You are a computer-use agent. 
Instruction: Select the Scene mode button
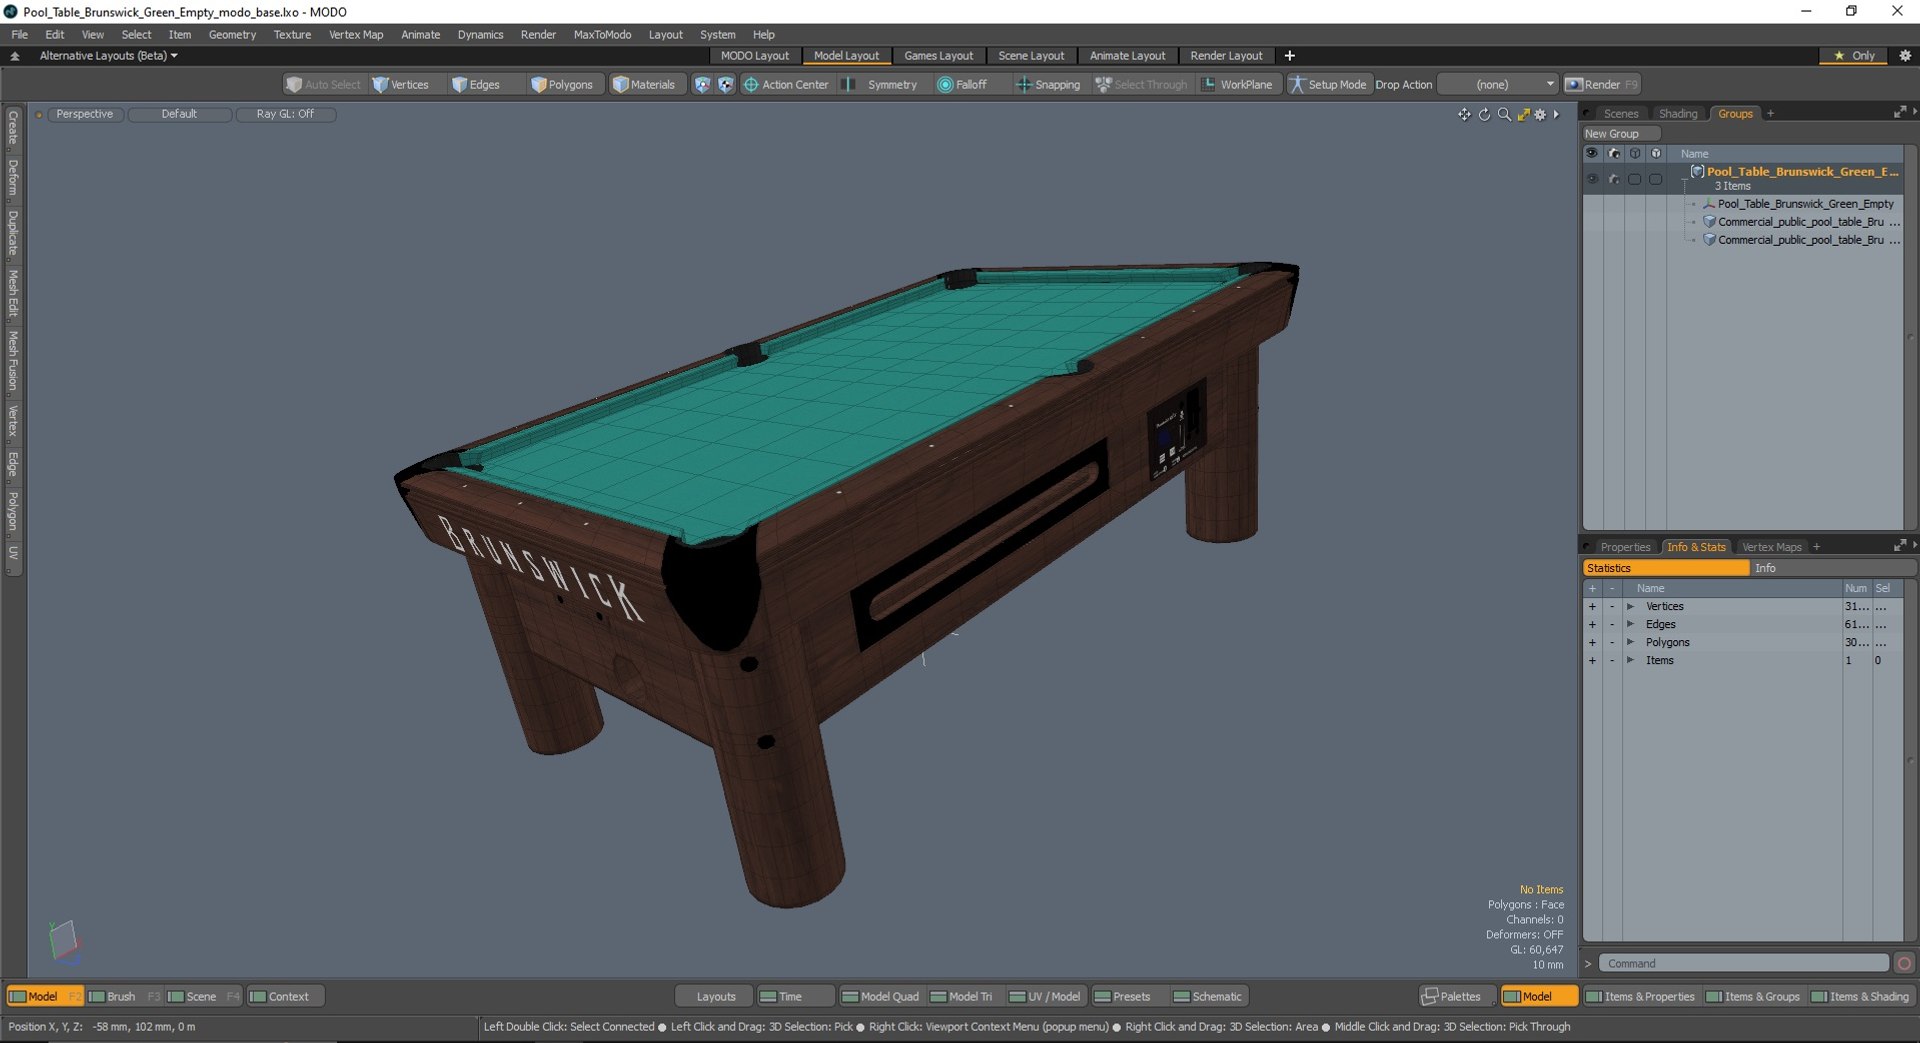[202, 997]
